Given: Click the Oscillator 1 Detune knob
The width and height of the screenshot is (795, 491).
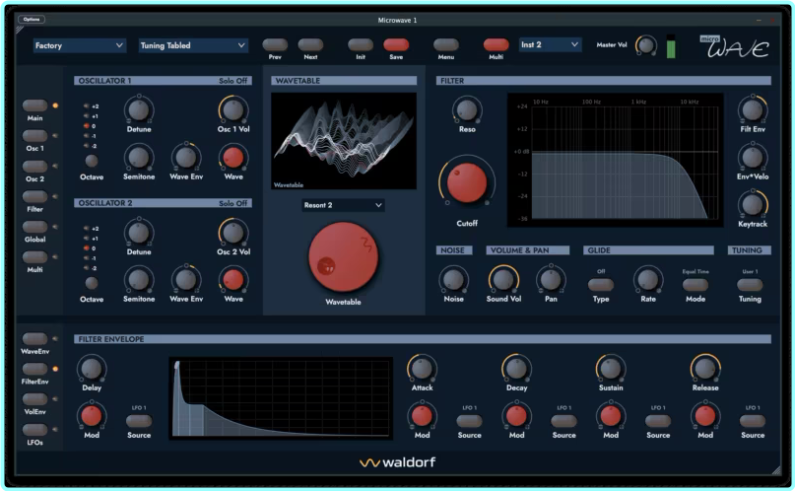Looking at the screenshot, I should click(x=139, y=110).
